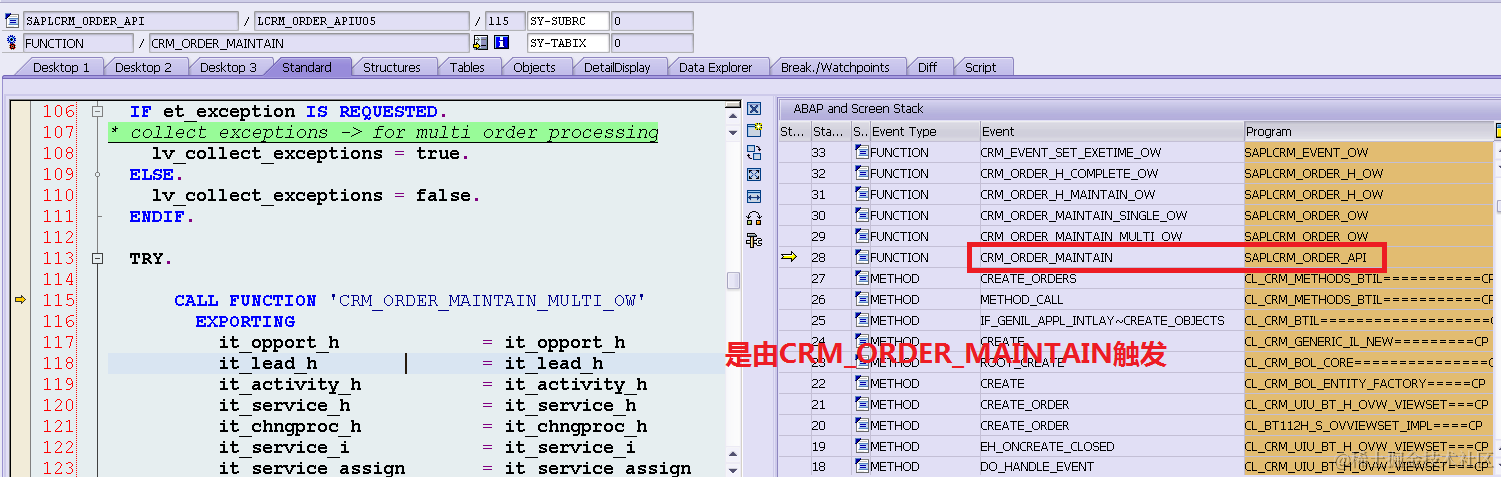Collapse the IF block at line 106
Image resolution: width=1501 pixels, height=477 pixels.
97,111
